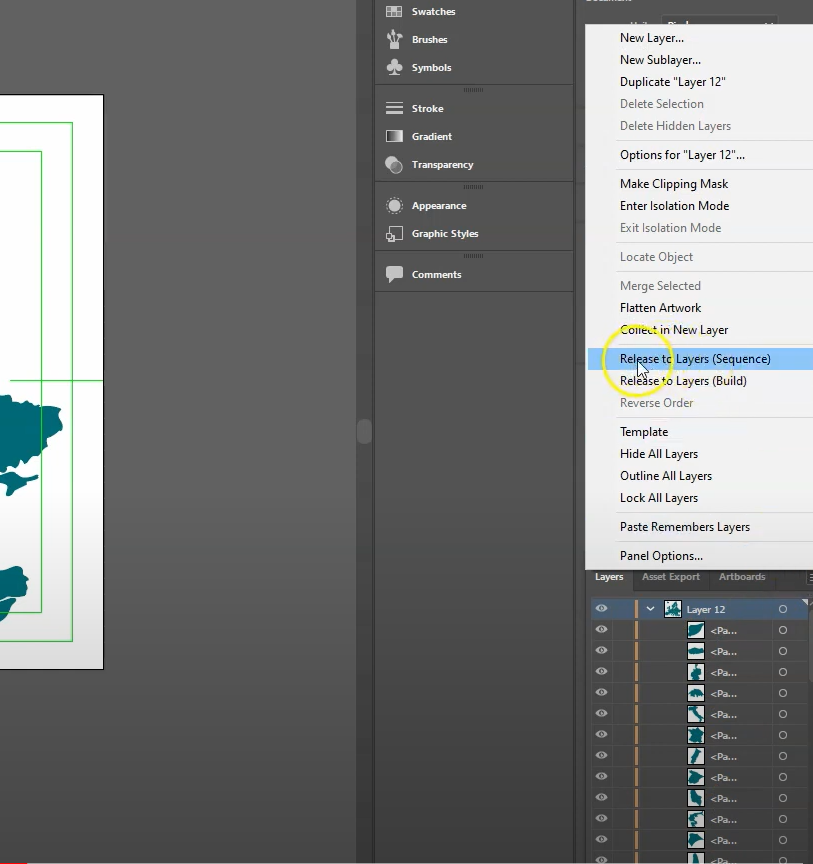Viewport: 813px width, 864px height.
Task: Choose Release to Layers (Sequence)
Action: (x=695, y=359)
